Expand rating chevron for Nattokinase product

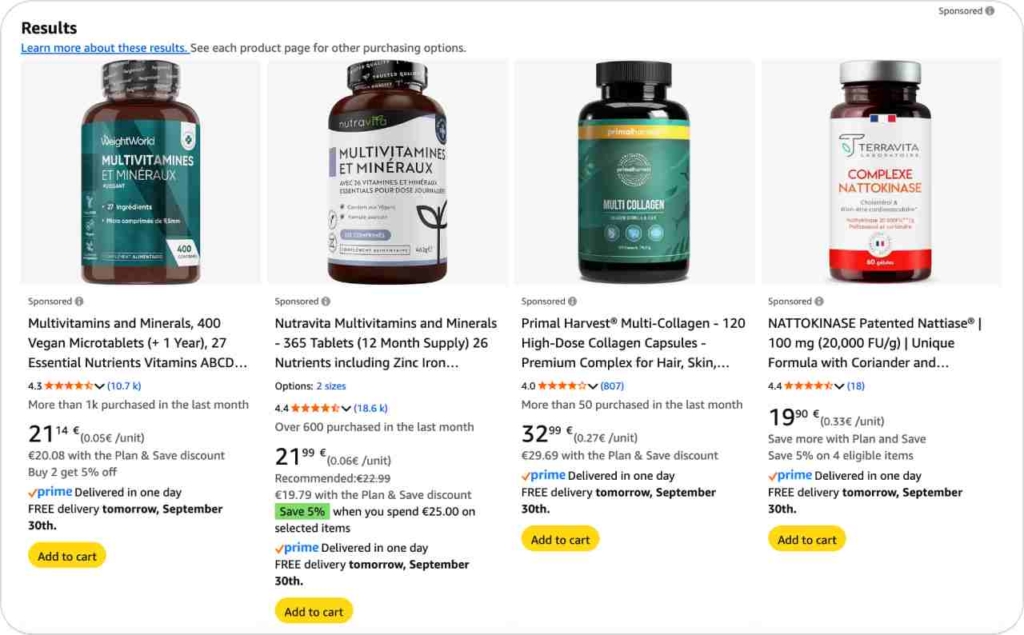pos(840,386)
